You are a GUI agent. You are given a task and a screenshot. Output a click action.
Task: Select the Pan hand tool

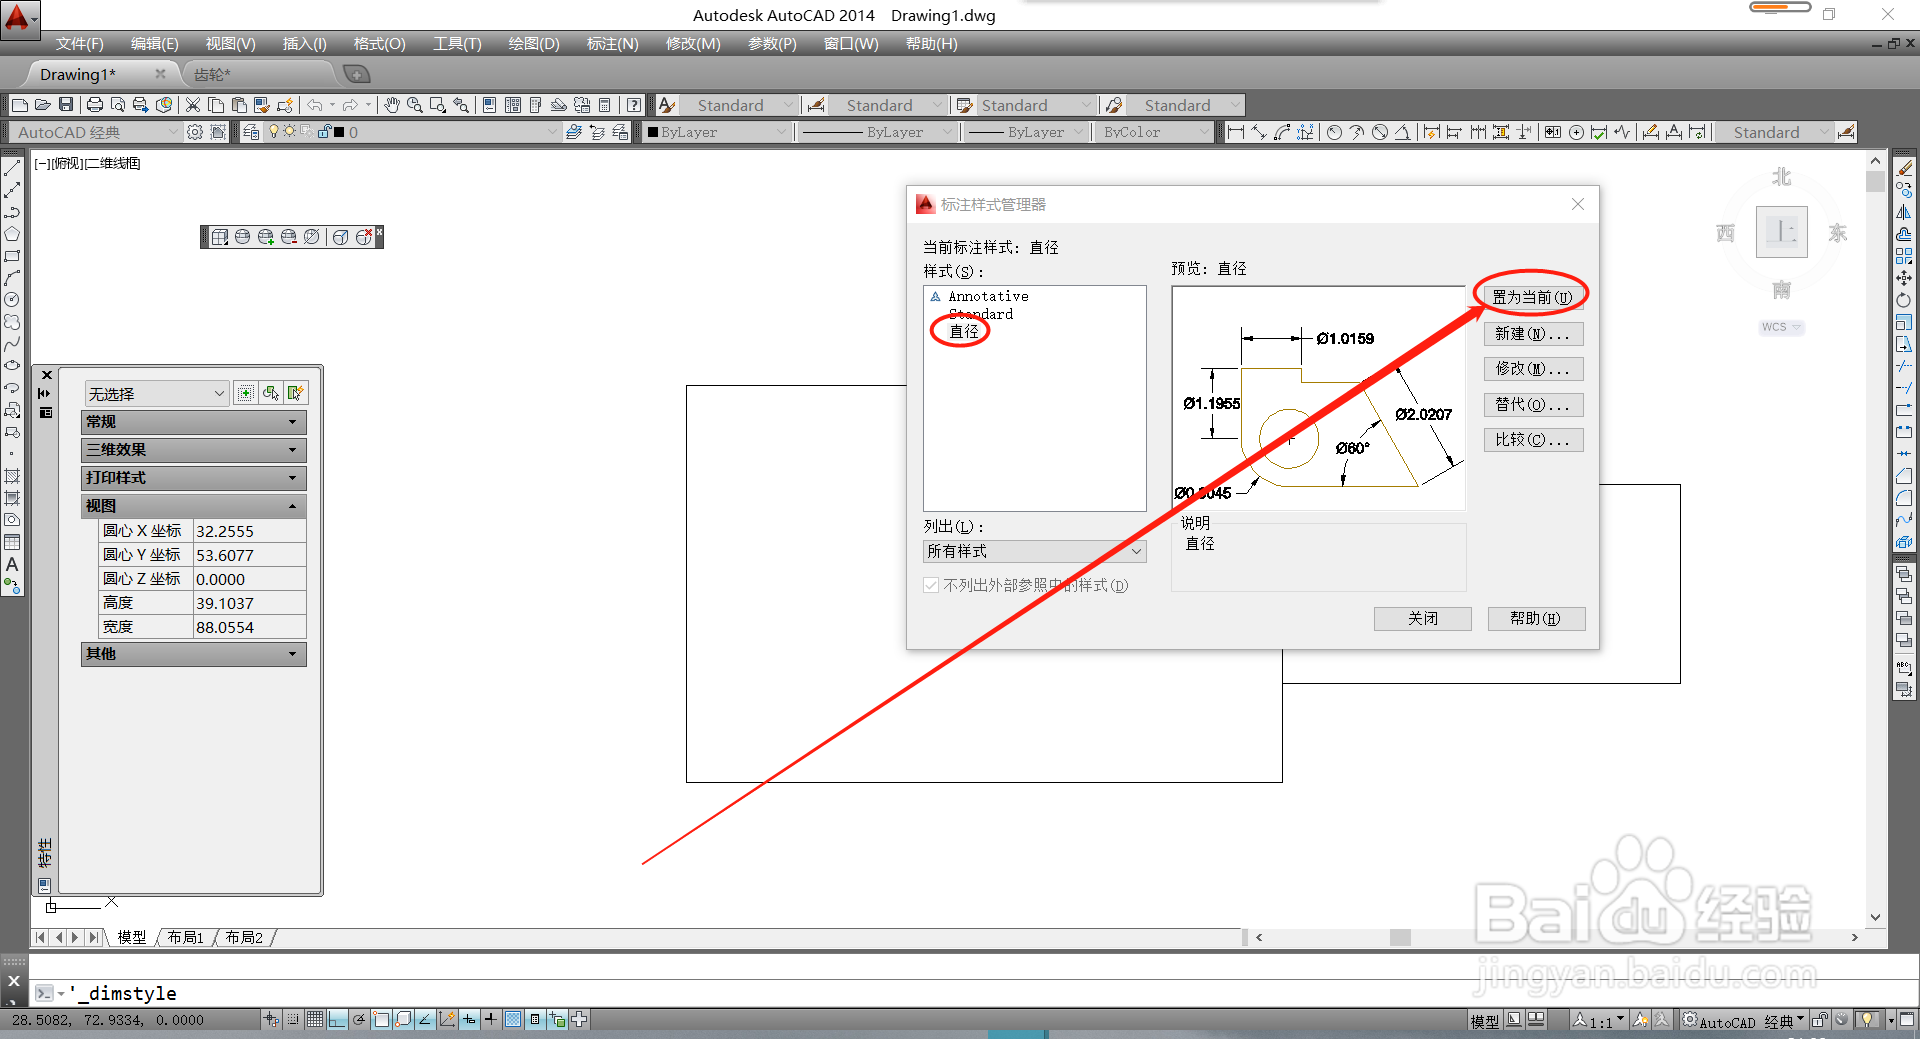click(392, 105)
